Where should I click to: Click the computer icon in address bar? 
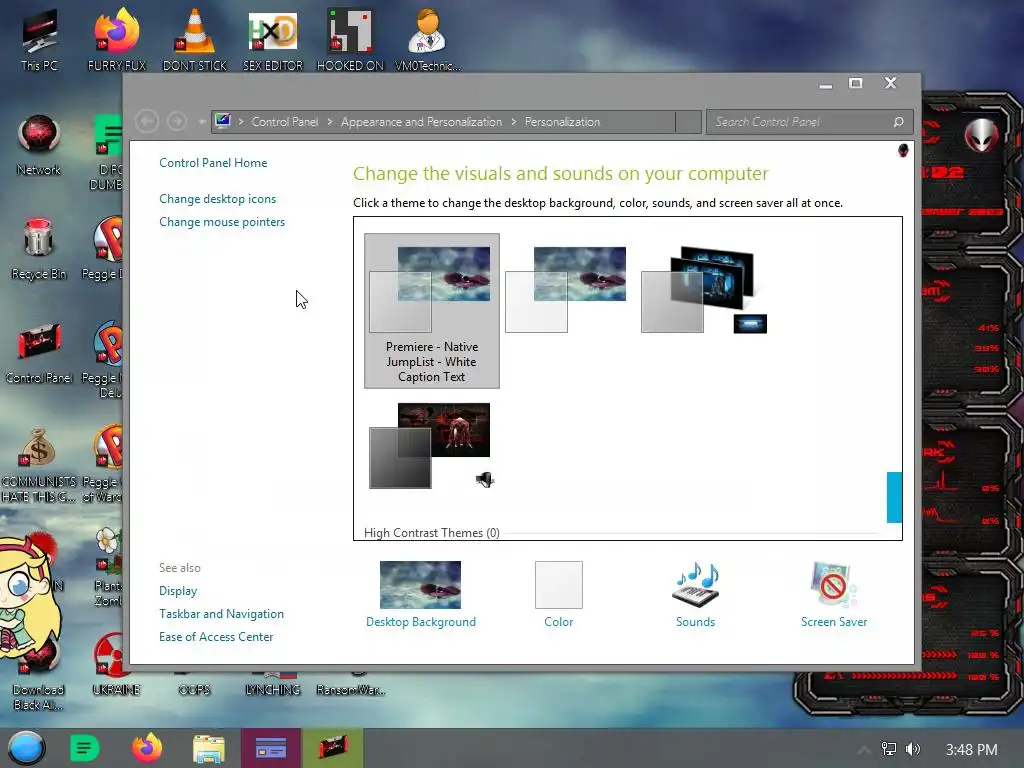(223, 121)
